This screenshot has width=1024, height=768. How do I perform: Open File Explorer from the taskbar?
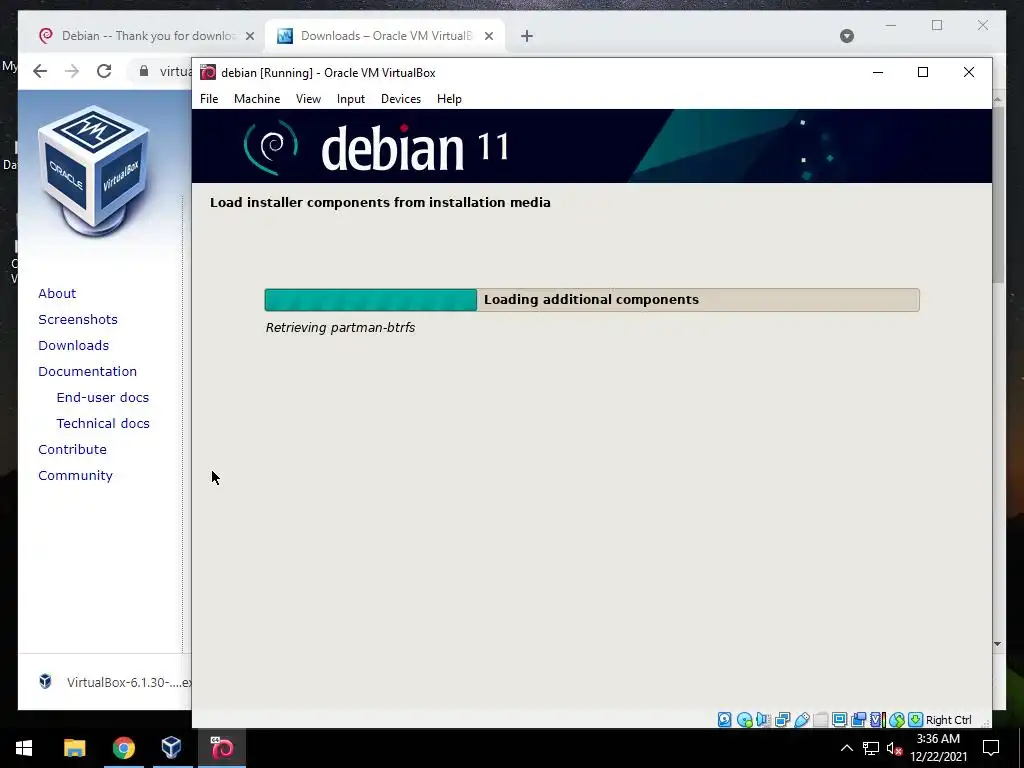[74, 748]
